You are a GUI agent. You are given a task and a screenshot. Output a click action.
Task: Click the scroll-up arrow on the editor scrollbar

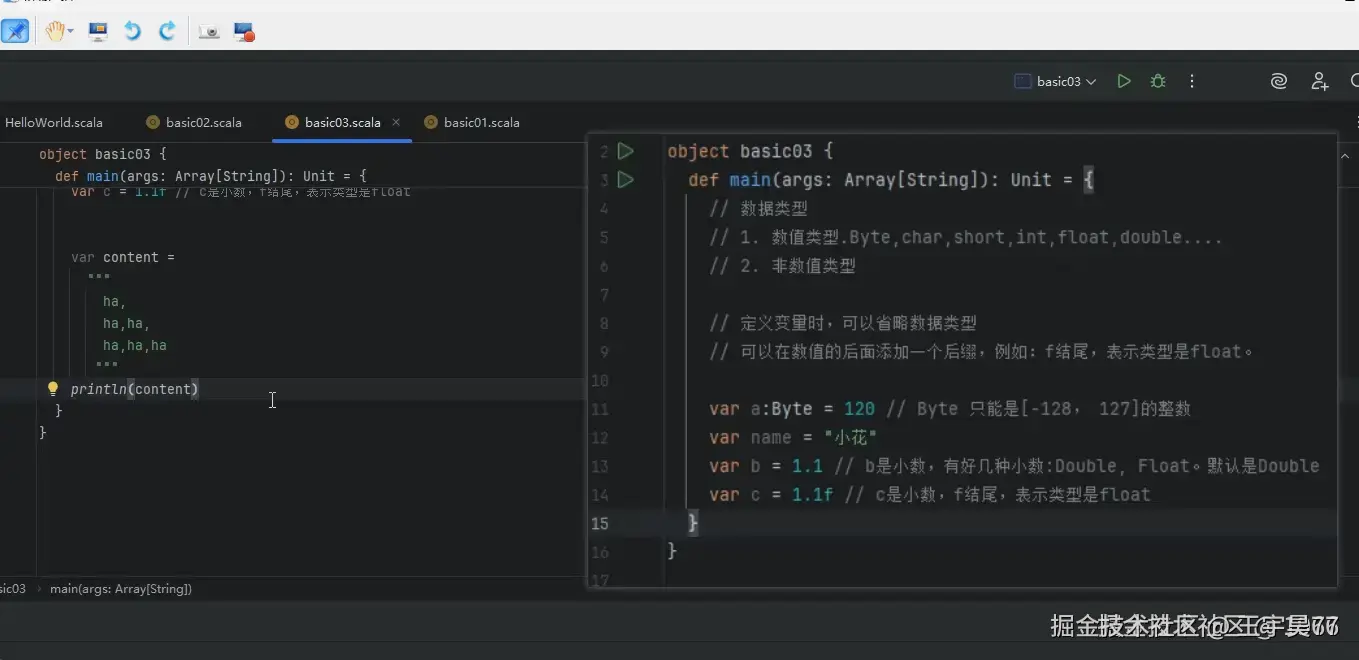pos(1345,155)
